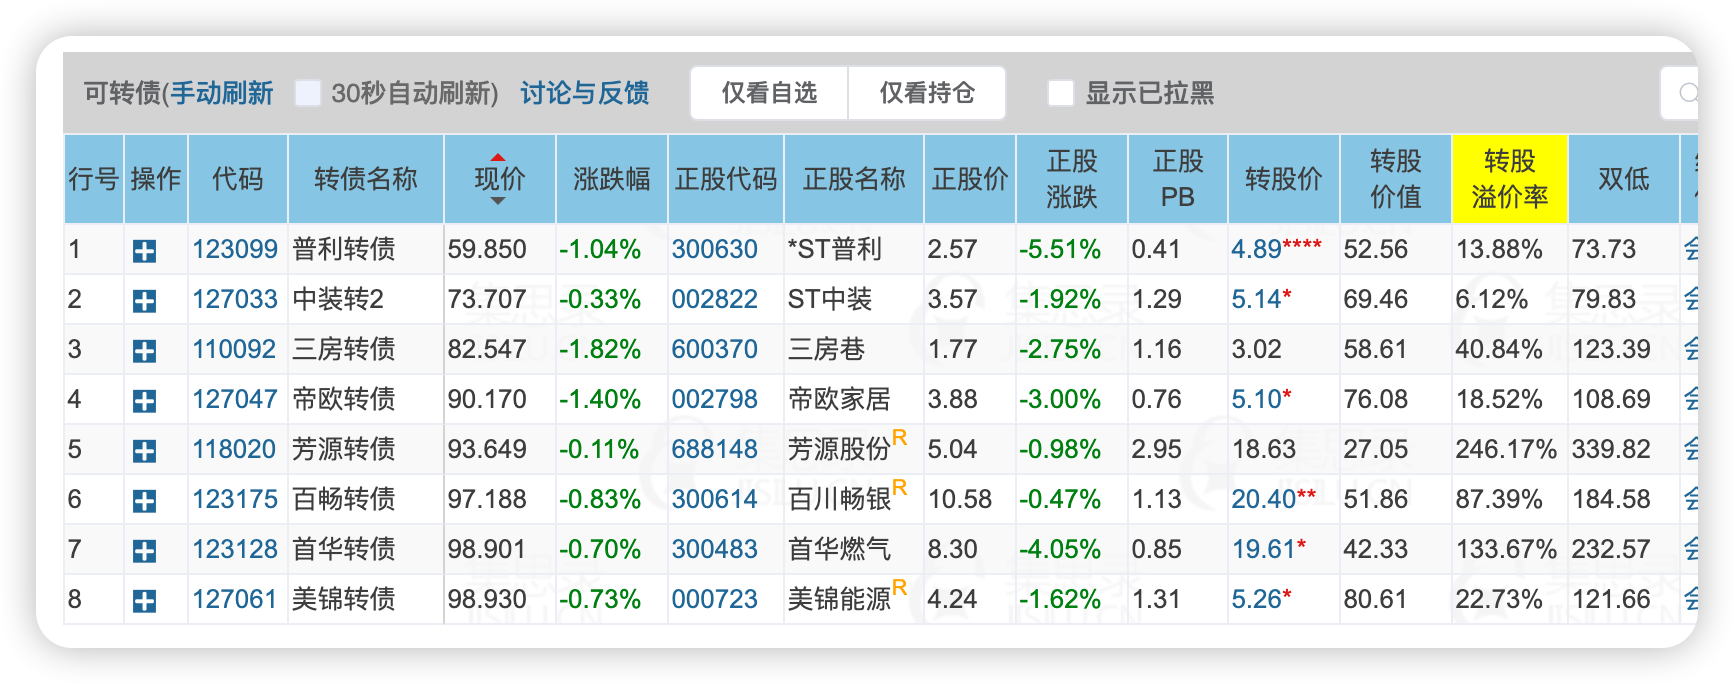
Task: Click the R badge beside 芳源股份
Action: point(899,438)
